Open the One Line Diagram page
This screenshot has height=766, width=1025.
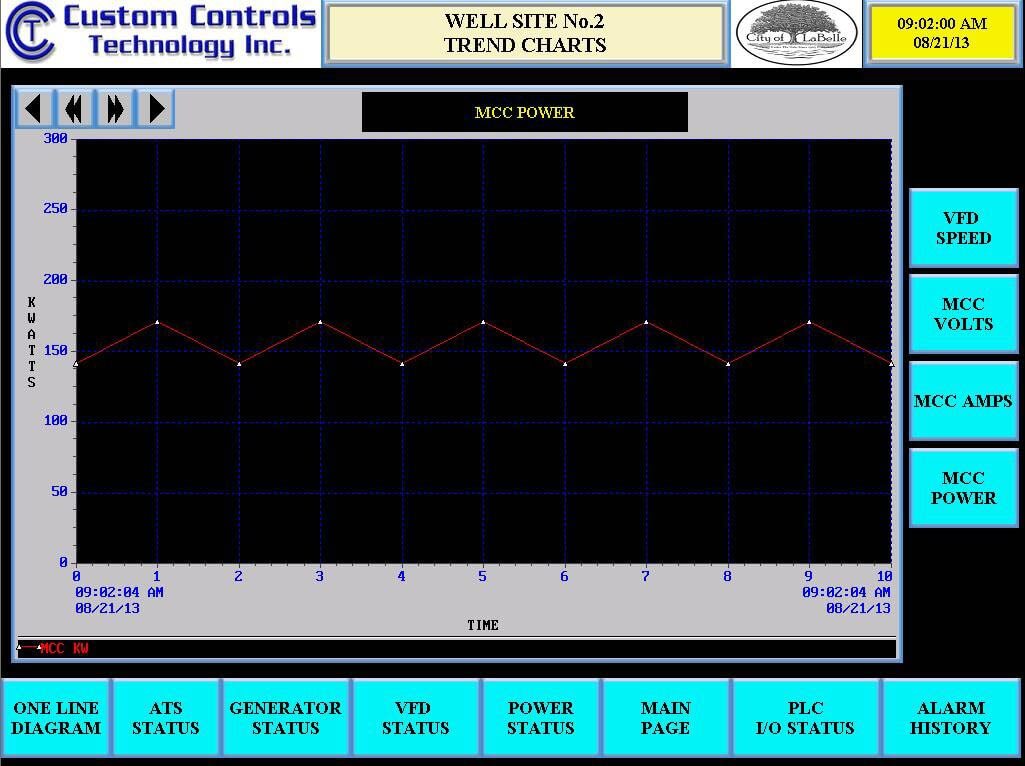(x=56, y=718)
